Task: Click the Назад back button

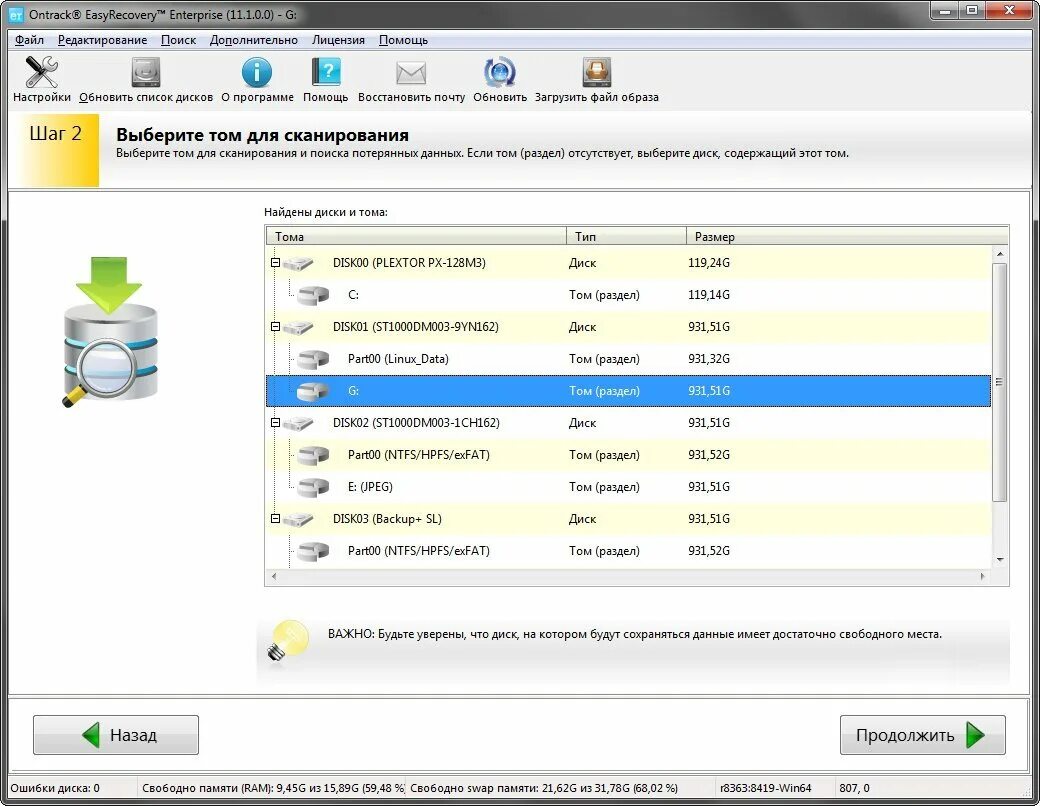Action: click(116, 735)
